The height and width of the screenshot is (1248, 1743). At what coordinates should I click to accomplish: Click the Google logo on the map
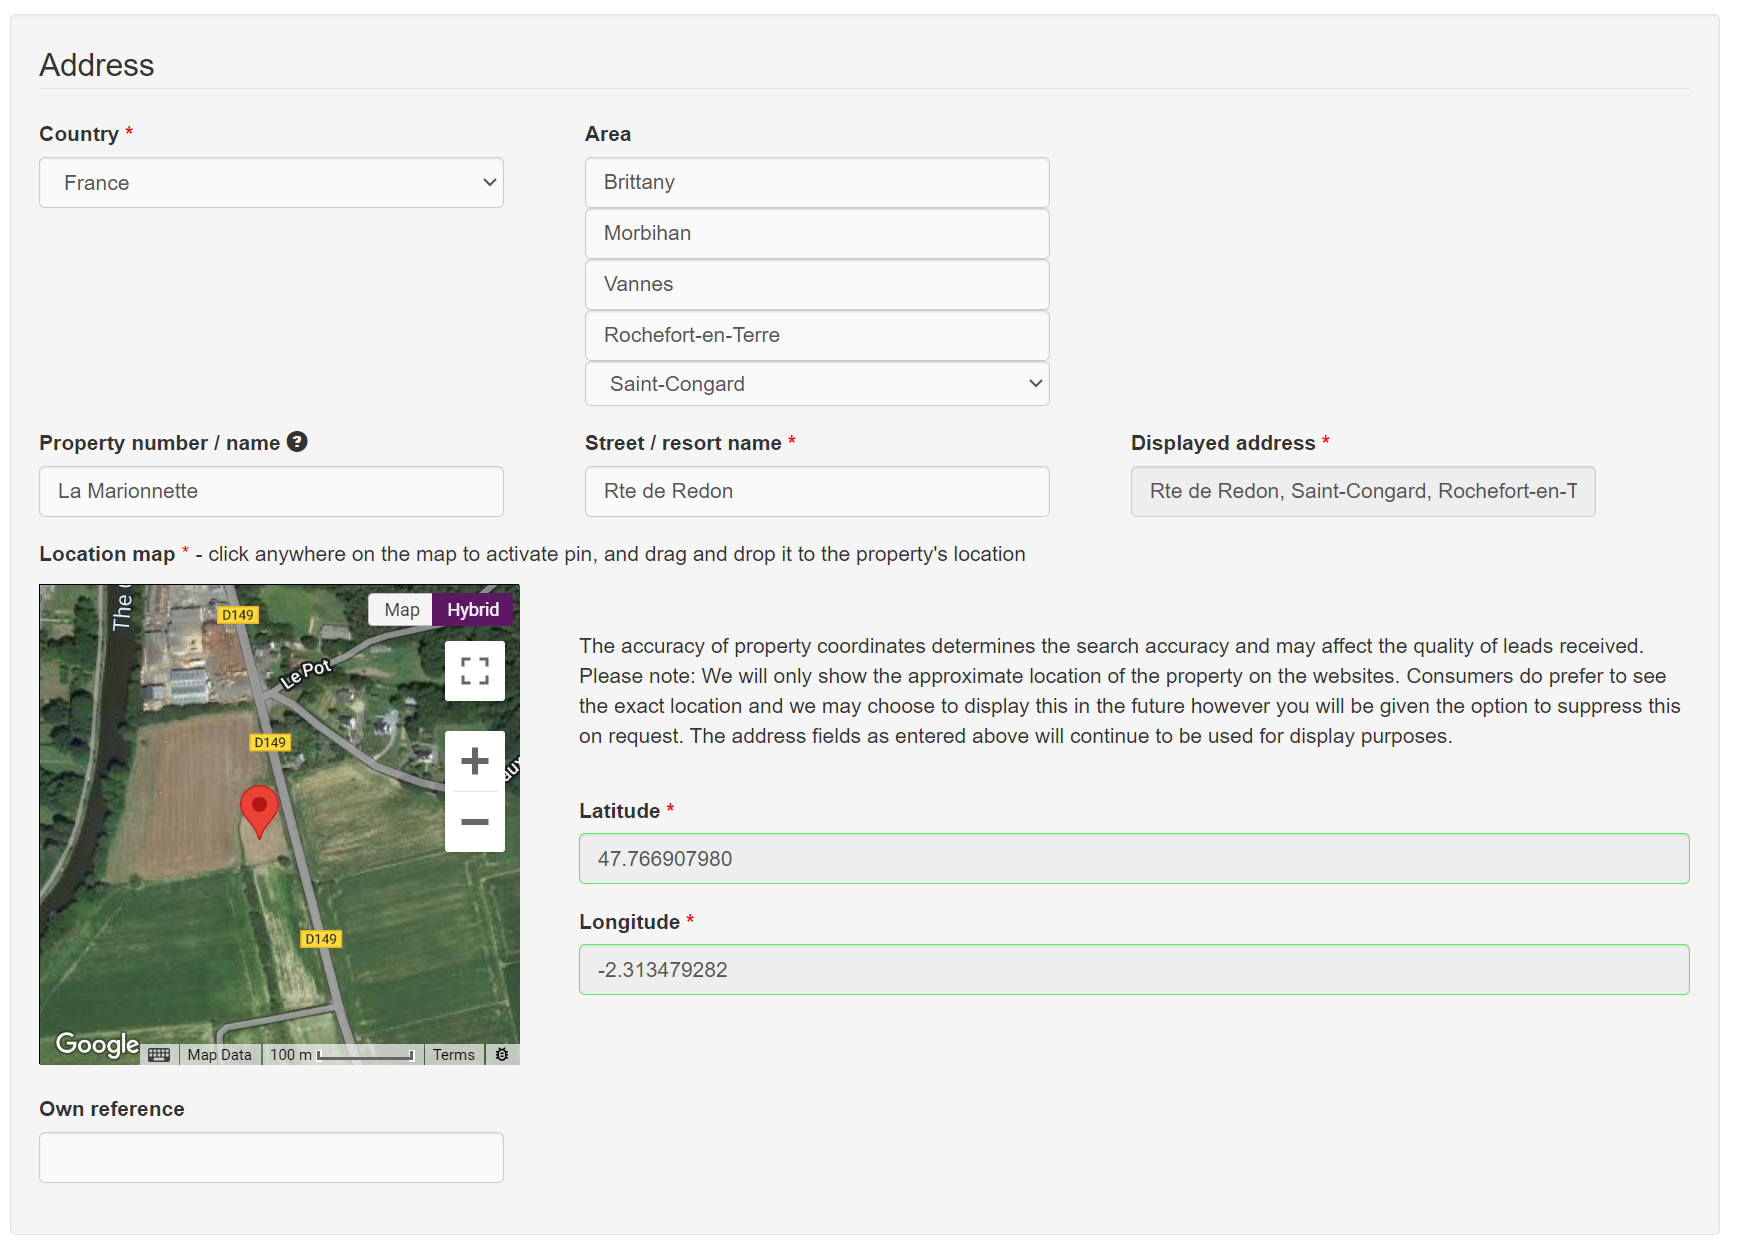[97, 1044]
